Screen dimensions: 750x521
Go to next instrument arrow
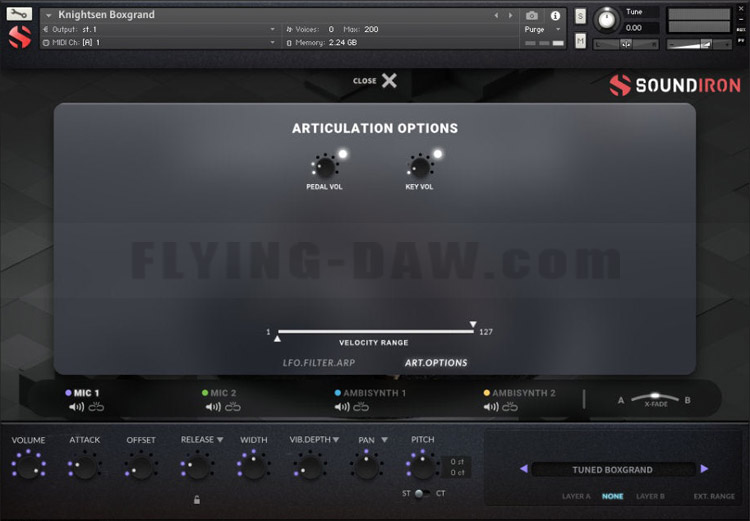pyautogui.click(x=510, y=15)
